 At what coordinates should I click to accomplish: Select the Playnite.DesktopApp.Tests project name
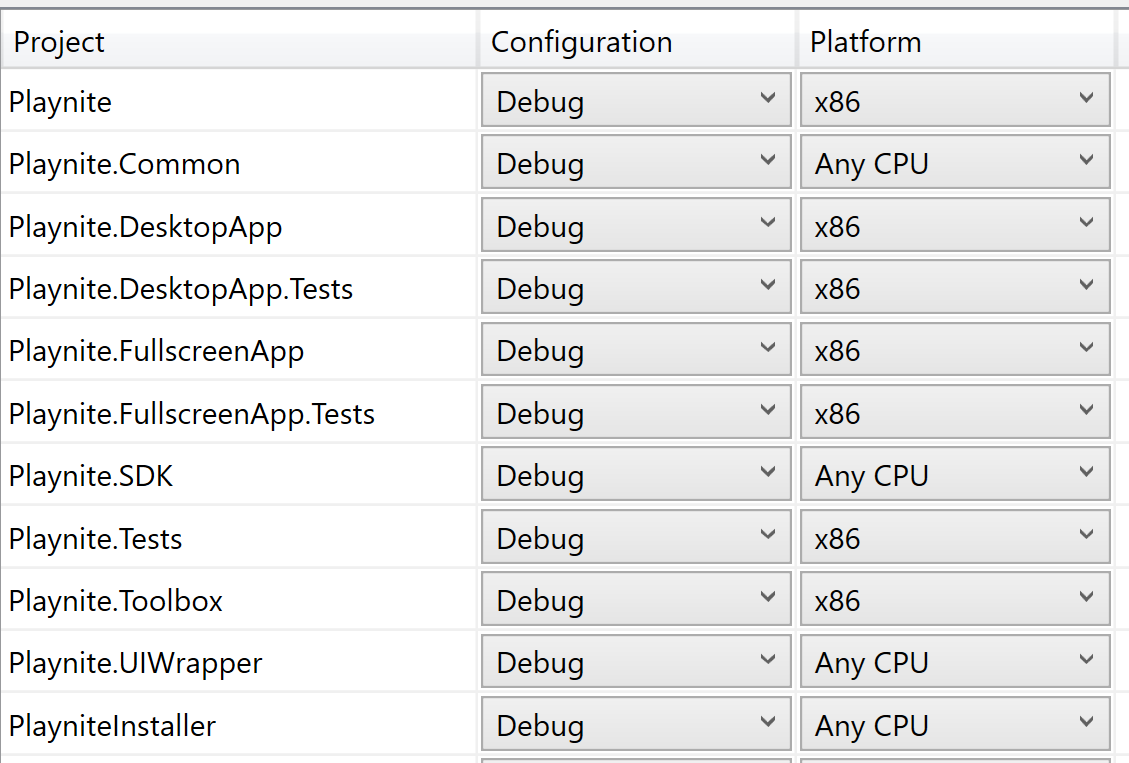pos(181,290)
